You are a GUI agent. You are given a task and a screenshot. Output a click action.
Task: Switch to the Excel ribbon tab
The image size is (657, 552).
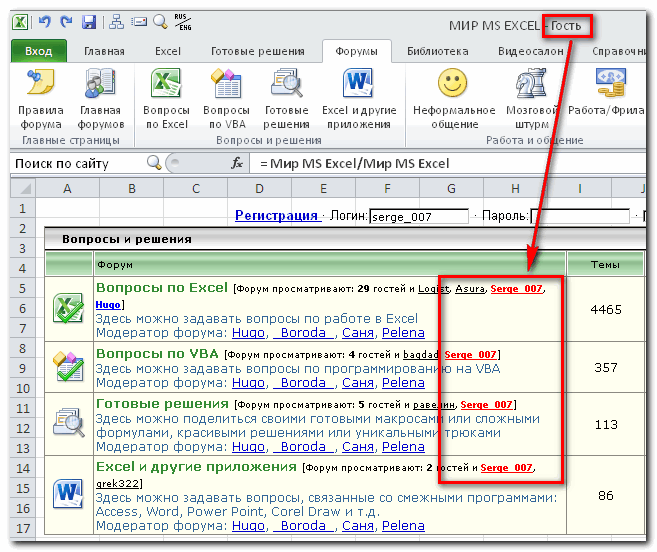pos(168,51)
